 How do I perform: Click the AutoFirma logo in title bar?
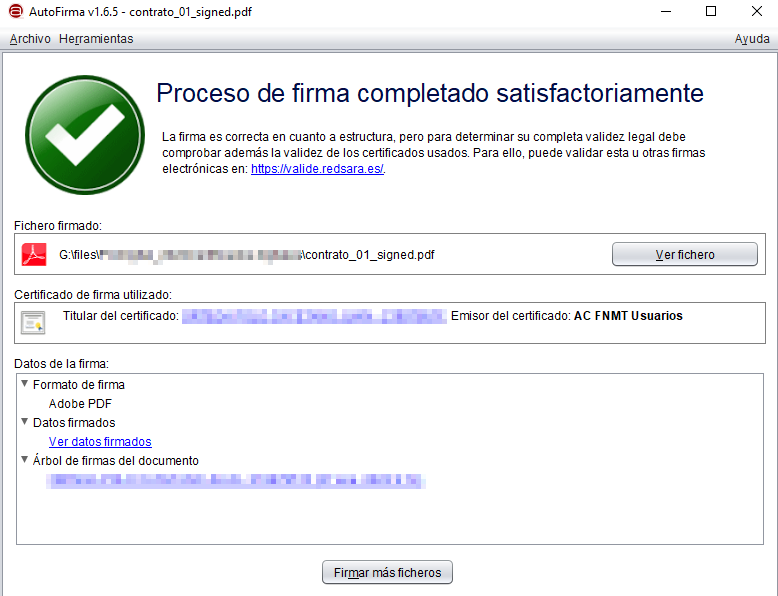(x=11, y=11)
